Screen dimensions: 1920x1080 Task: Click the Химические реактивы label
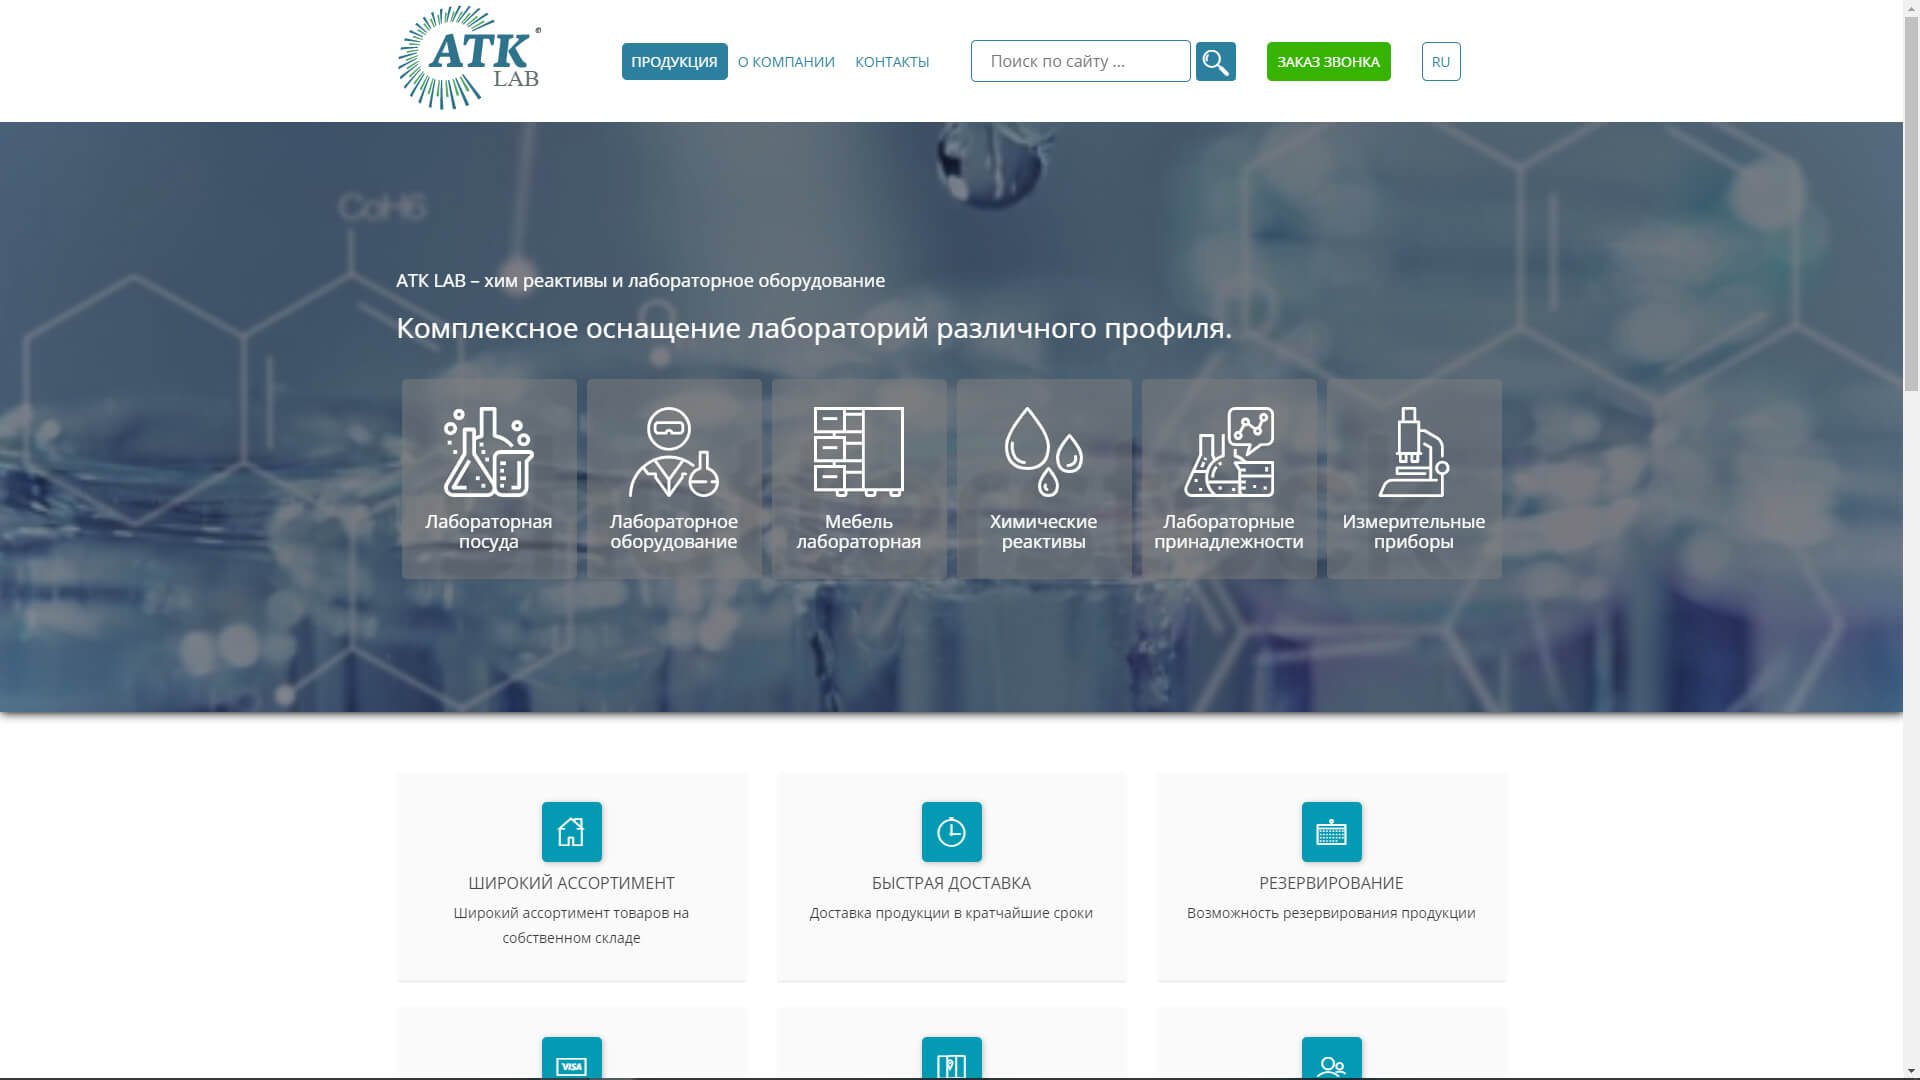pyautogui.click(x=1044, y=532)
